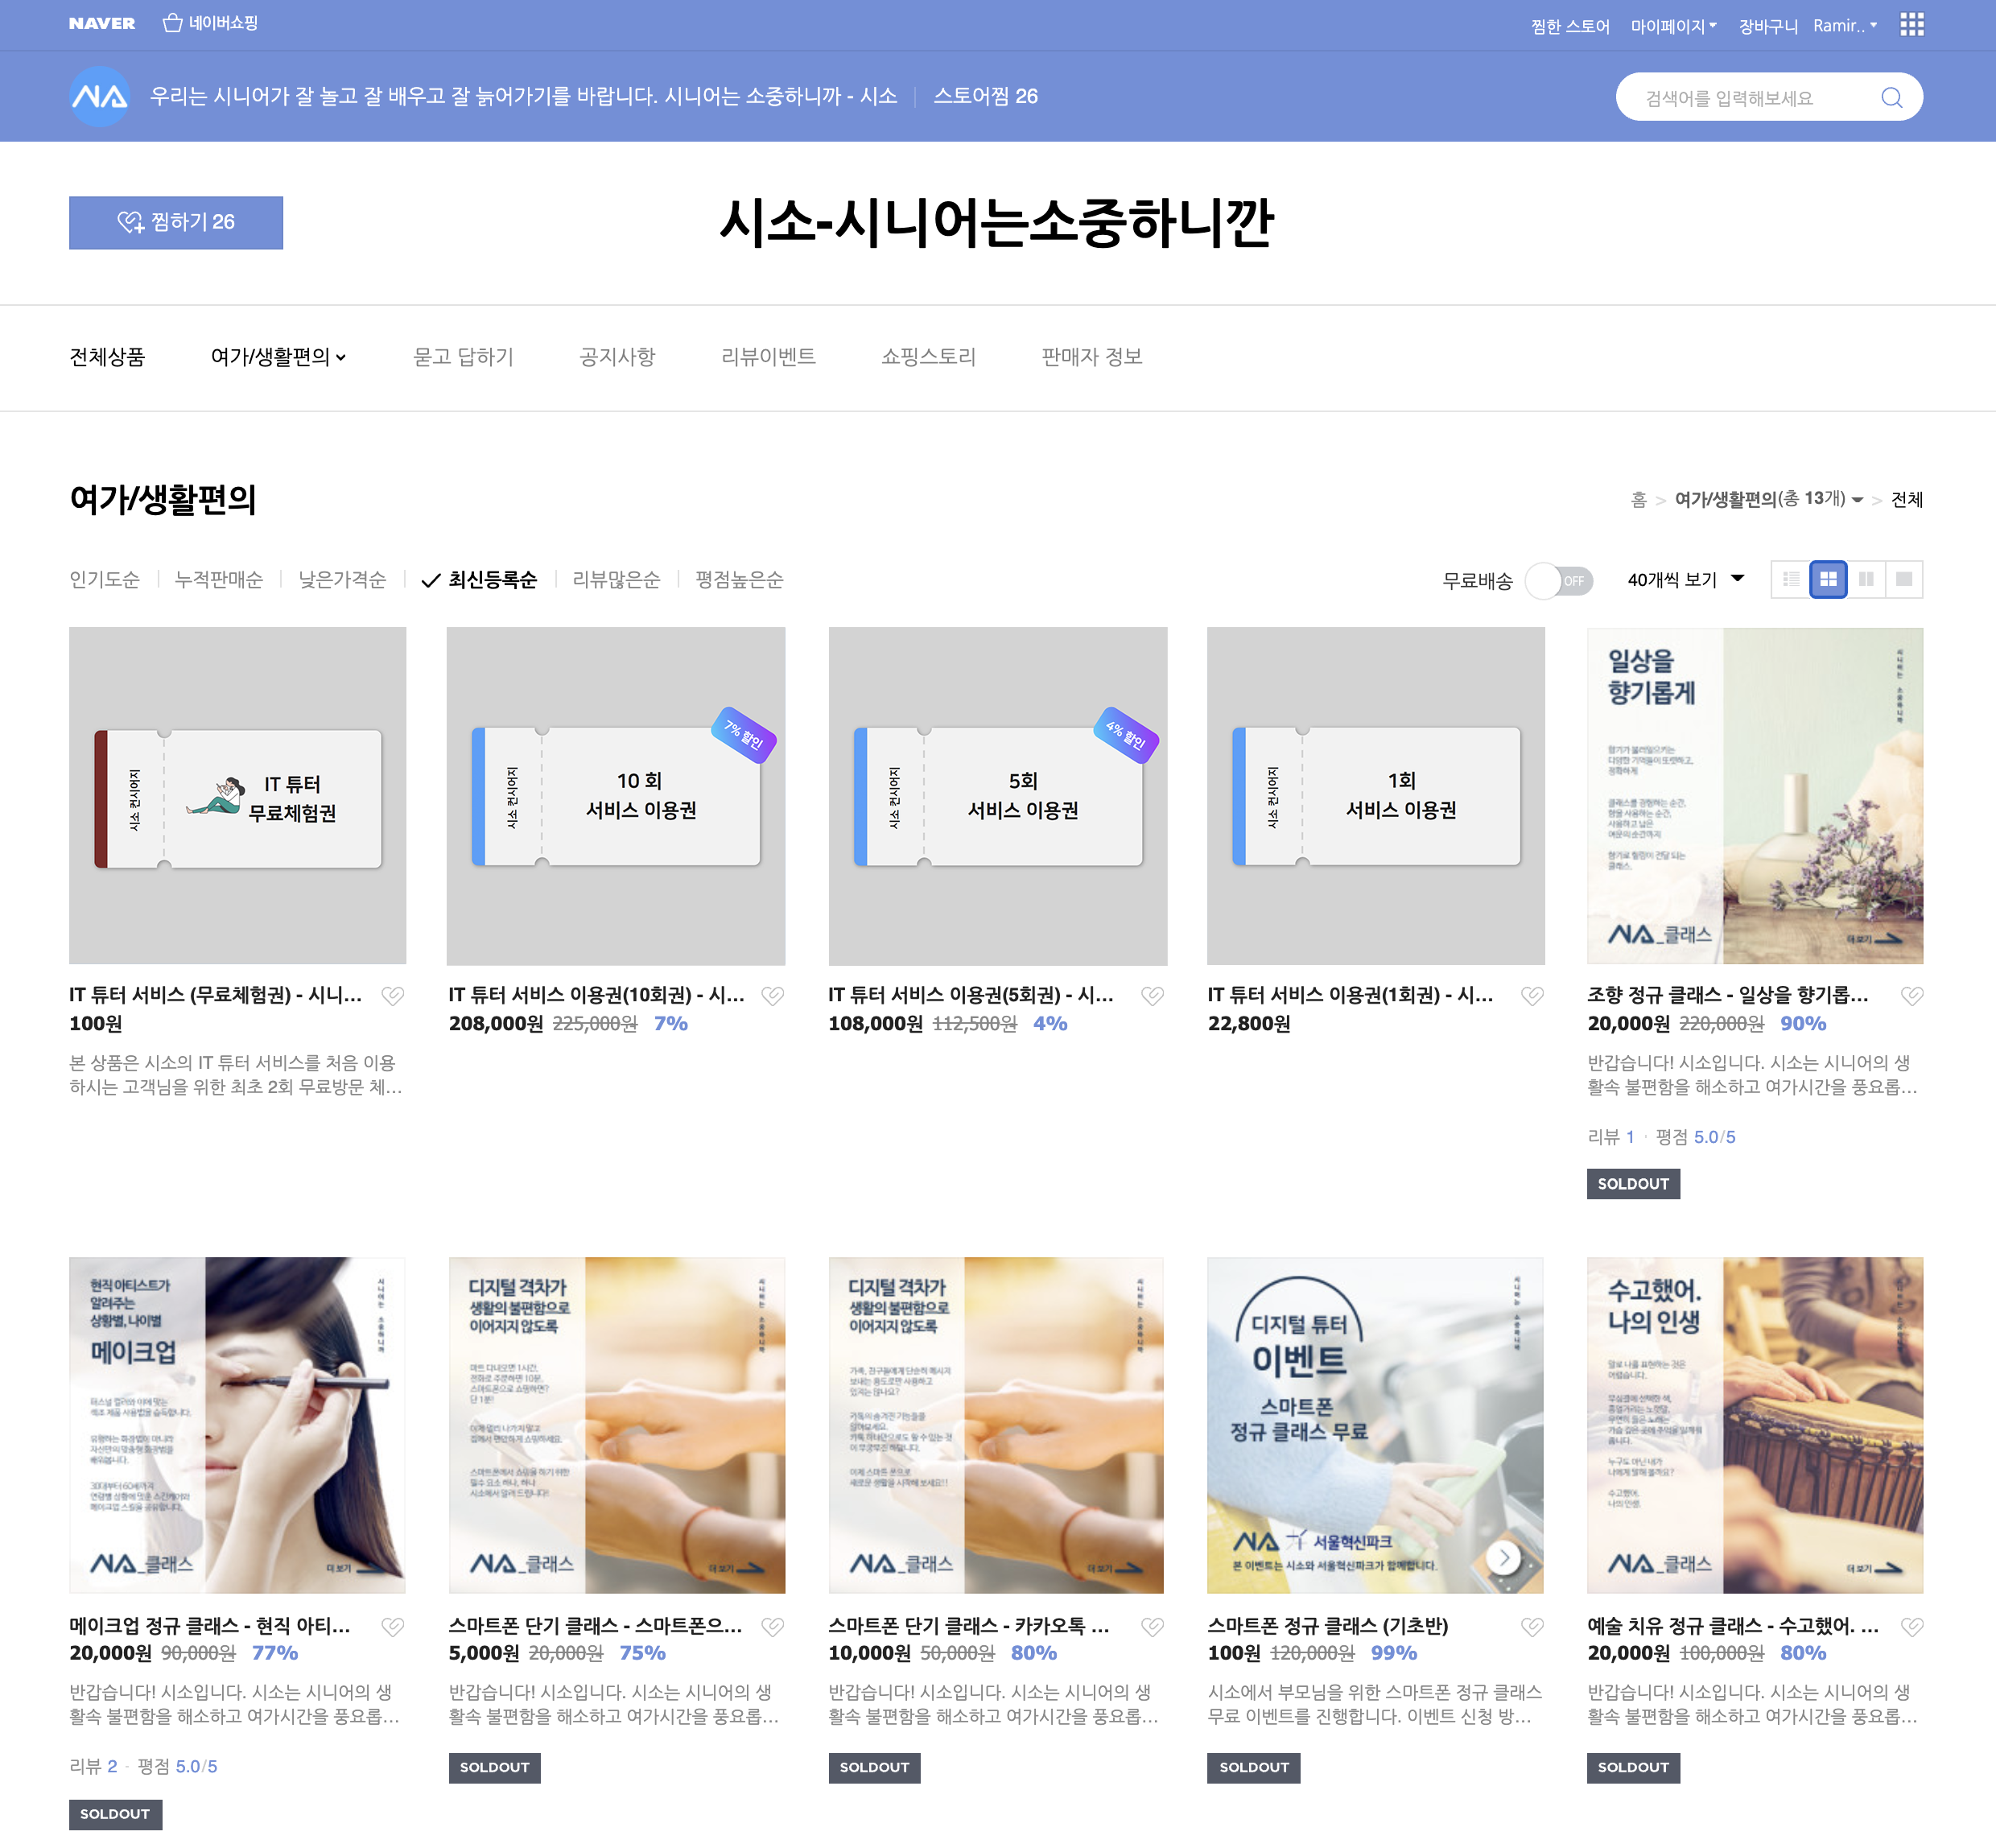Image resolution: width=1996 pixels, height=1848 pixels.
Task: Open the 10회 서비스 이용권 product thumbnail
Action: click(616, 796)
